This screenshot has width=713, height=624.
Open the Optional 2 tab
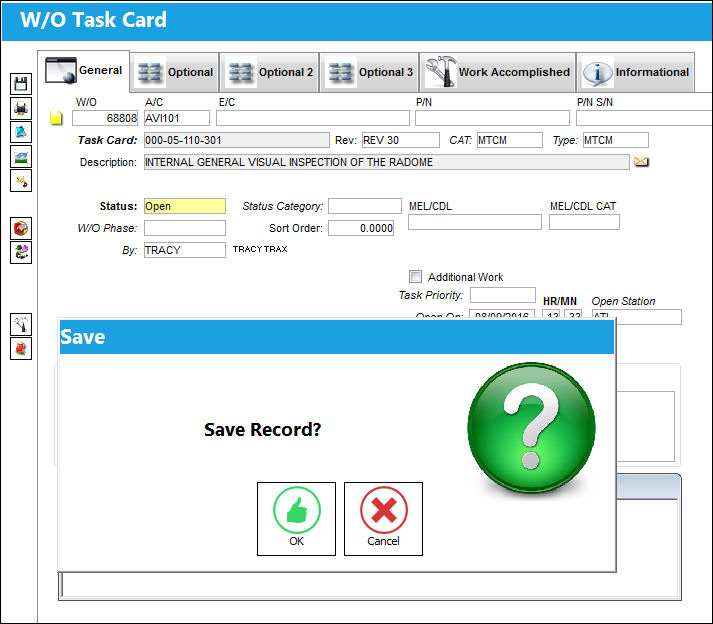270,72
